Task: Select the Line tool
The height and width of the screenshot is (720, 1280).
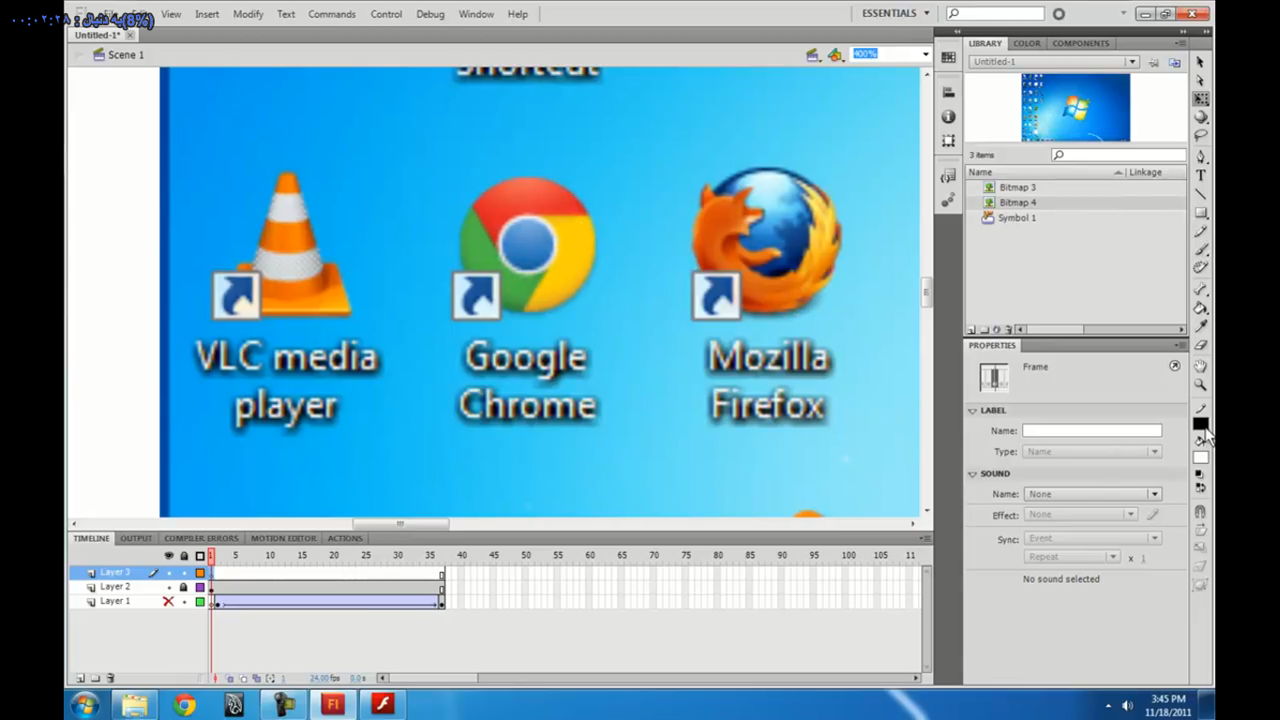Action: coord(1201,193)
